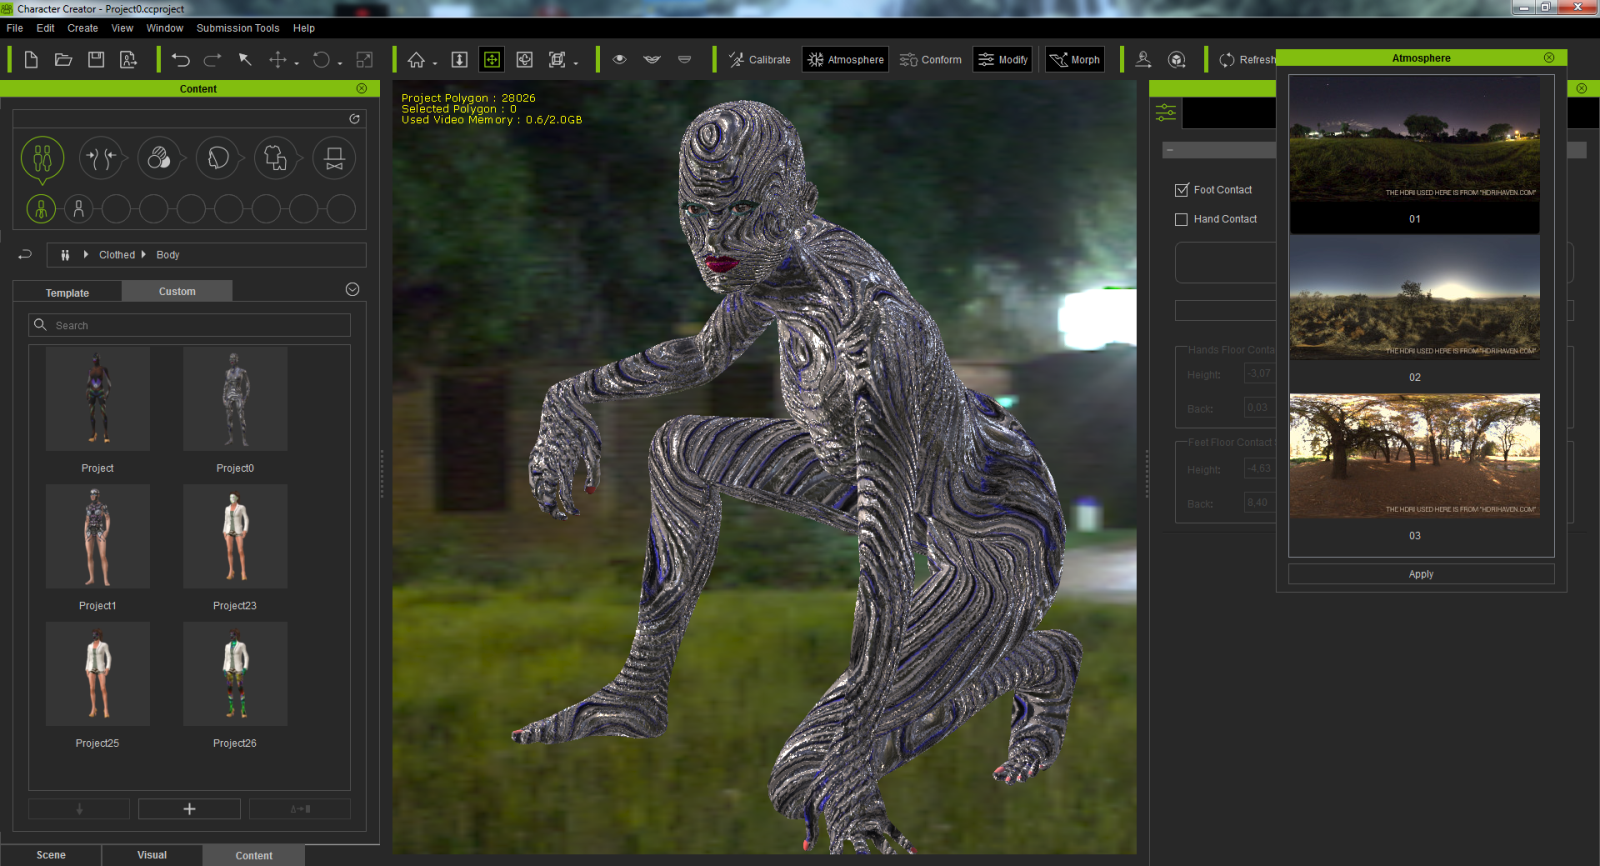The image size is (1600, 866).
Task: Click the add content plus button
Action: (x=189, y=809)
